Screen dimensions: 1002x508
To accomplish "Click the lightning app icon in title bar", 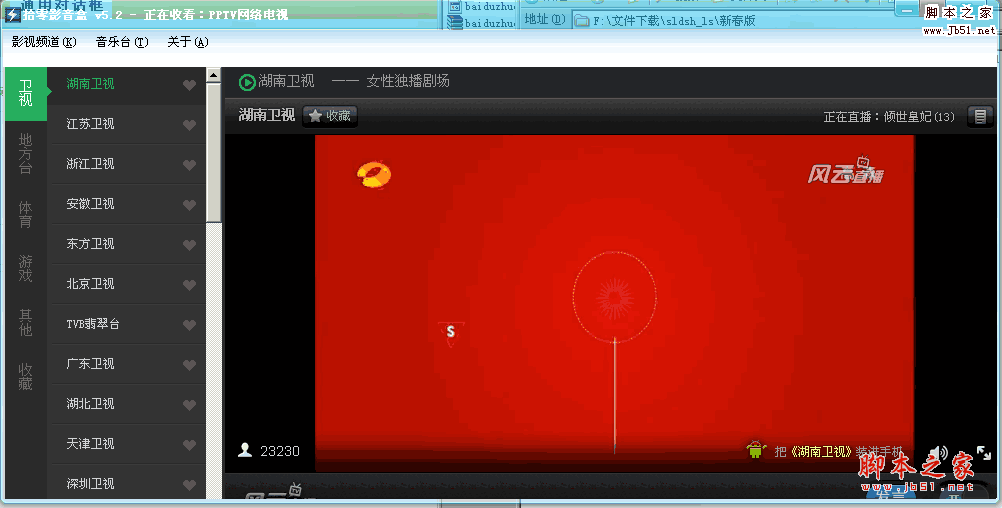I will pos(12,14).
